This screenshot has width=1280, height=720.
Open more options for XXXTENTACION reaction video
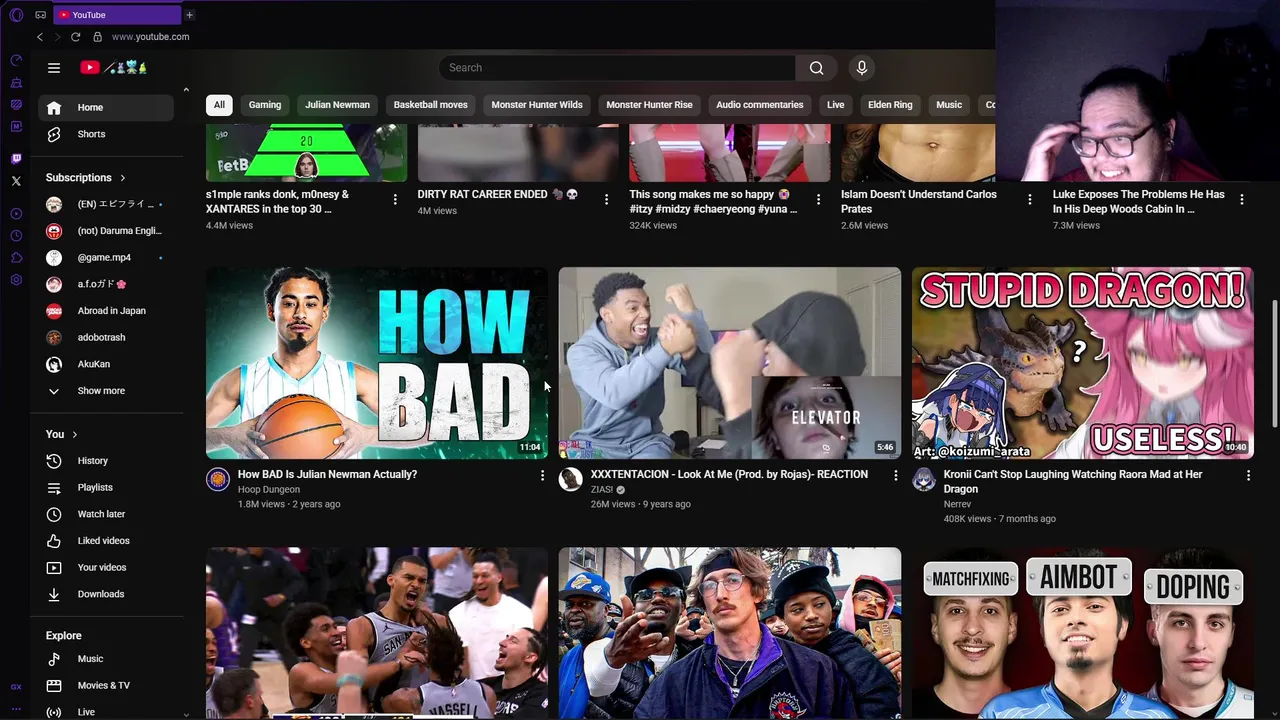895,476
